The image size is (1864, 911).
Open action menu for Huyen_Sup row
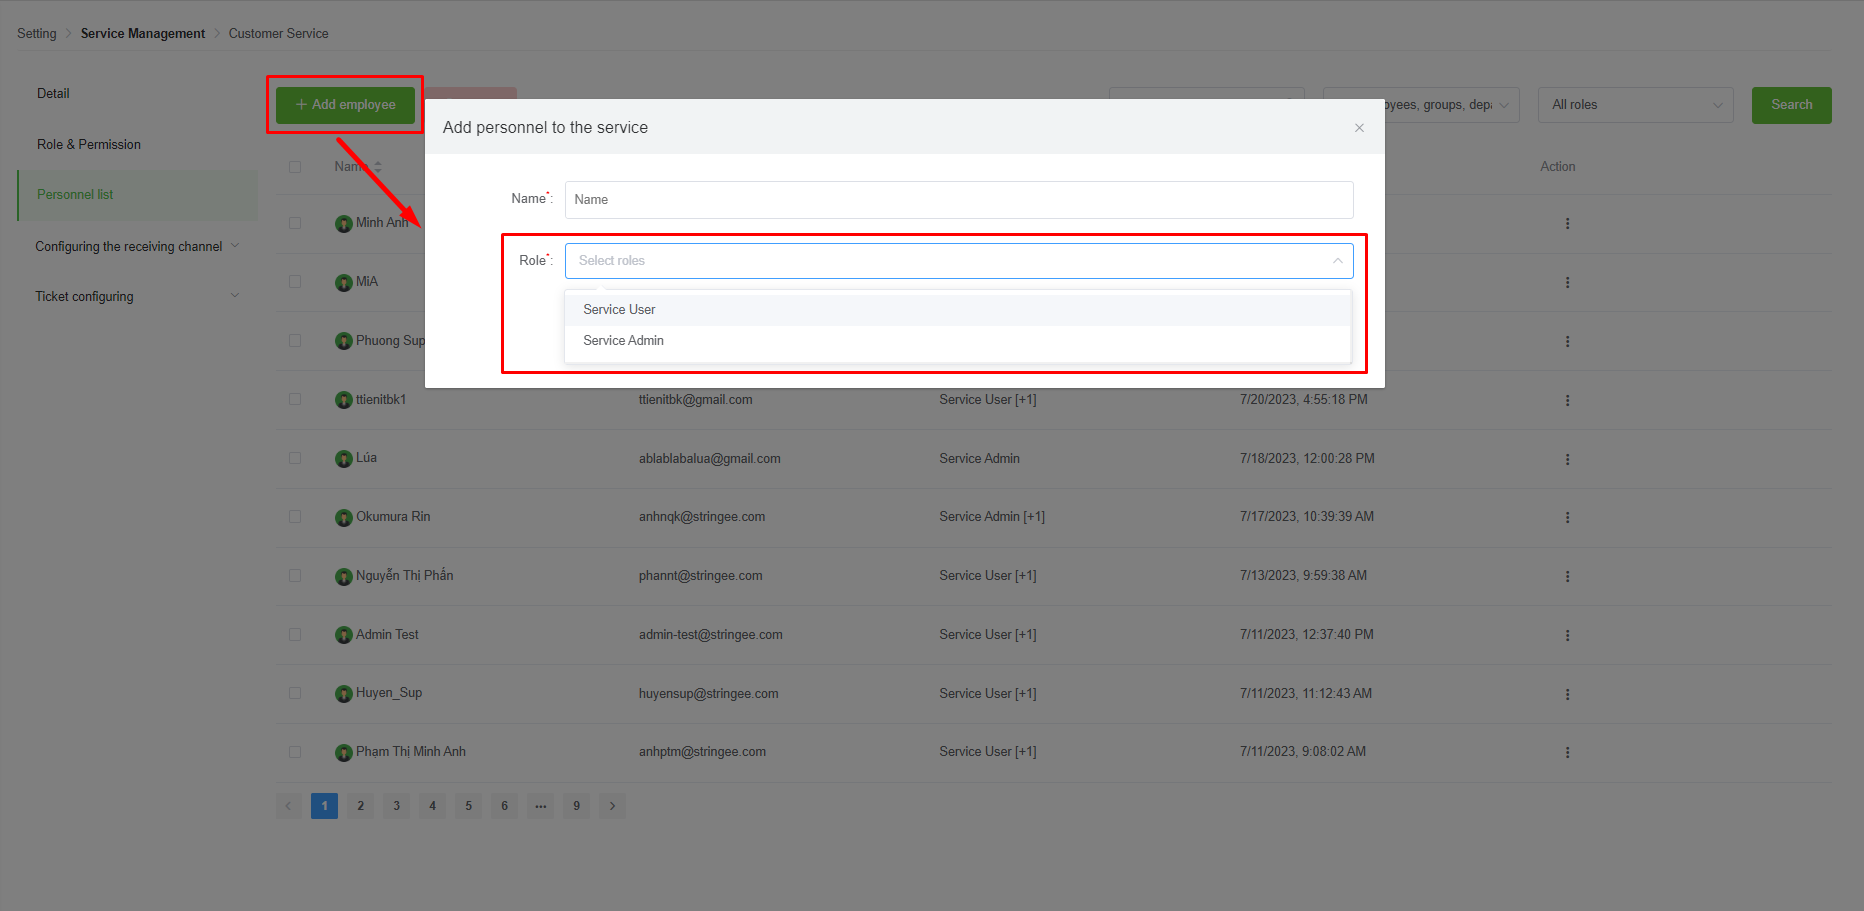(1567, 694)
